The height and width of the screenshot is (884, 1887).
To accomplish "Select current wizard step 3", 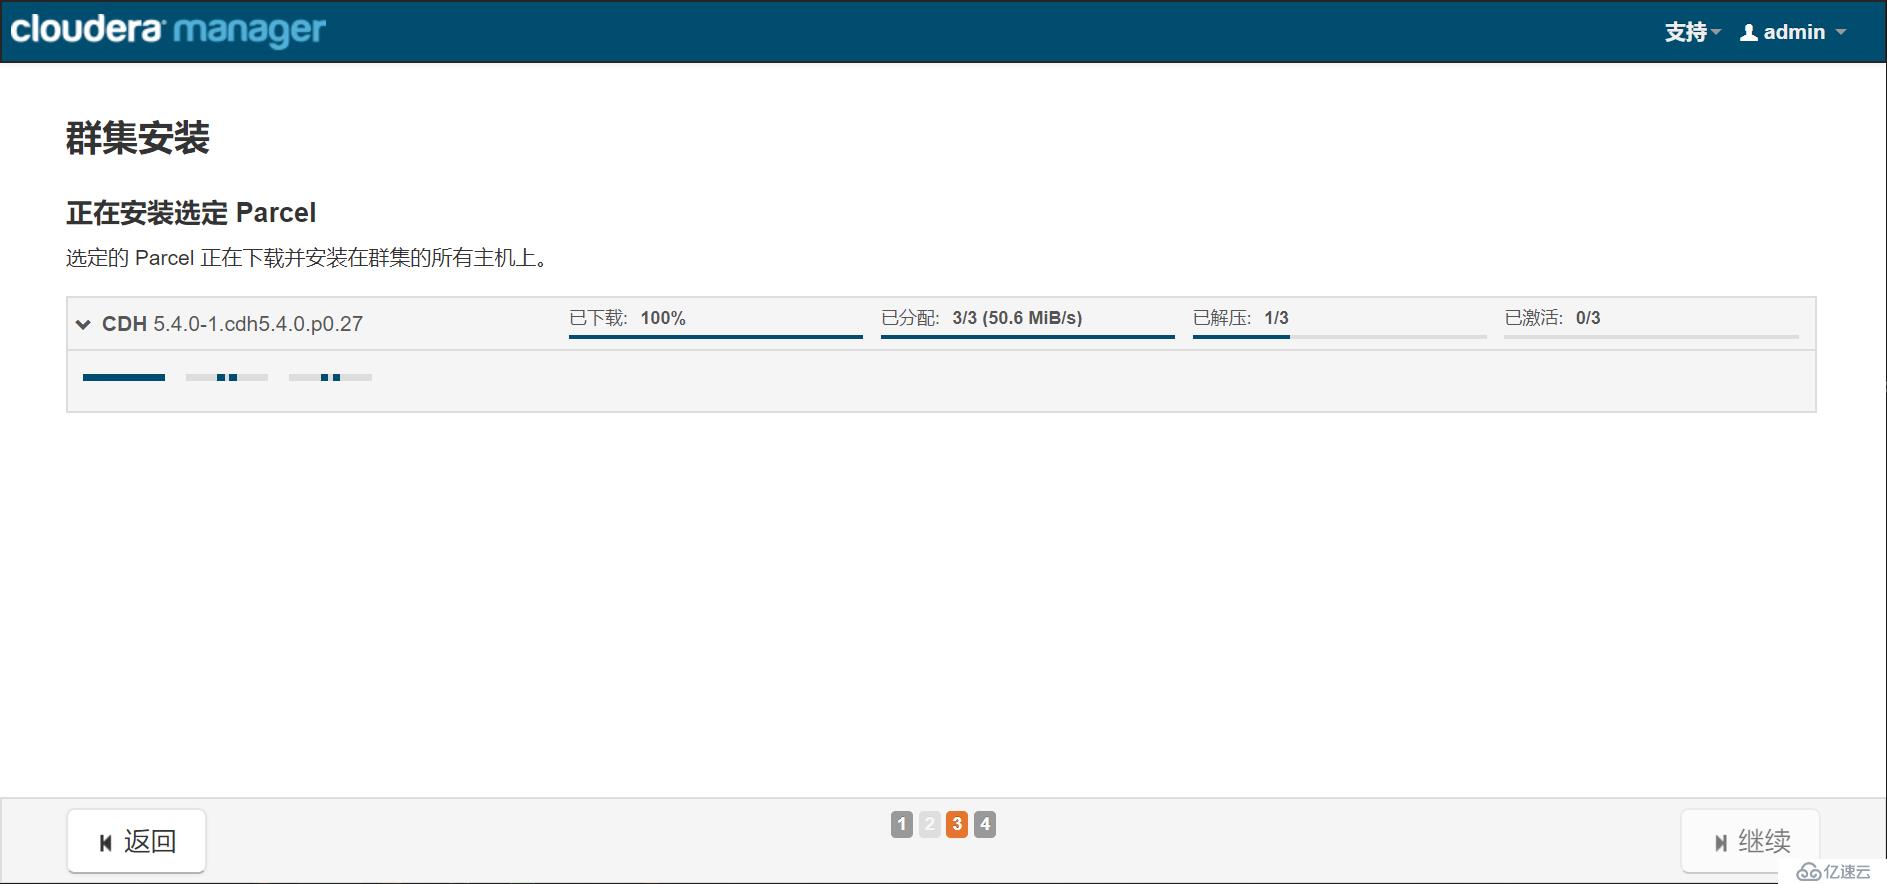I will click(957, 824).
